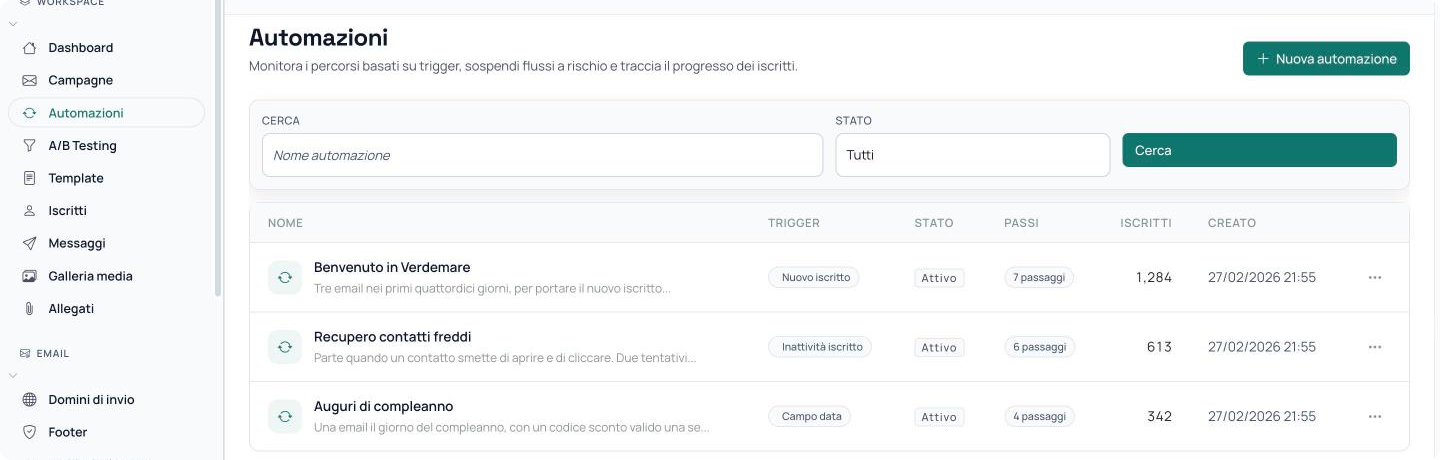Open Recupero contatti freddi automation
Screen dimensions: 1440x460
pyautogui.click(x=392, y=337)
